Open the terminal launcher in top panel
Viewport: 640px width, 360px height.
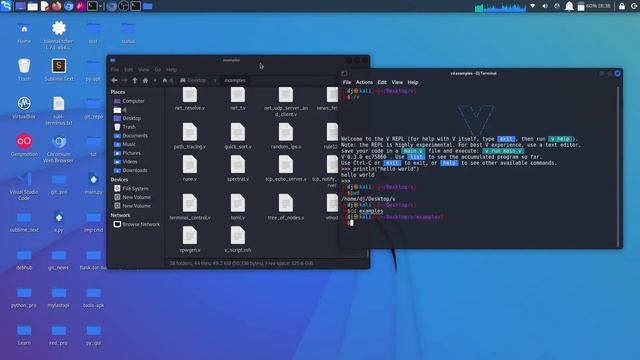click(92, 6)
